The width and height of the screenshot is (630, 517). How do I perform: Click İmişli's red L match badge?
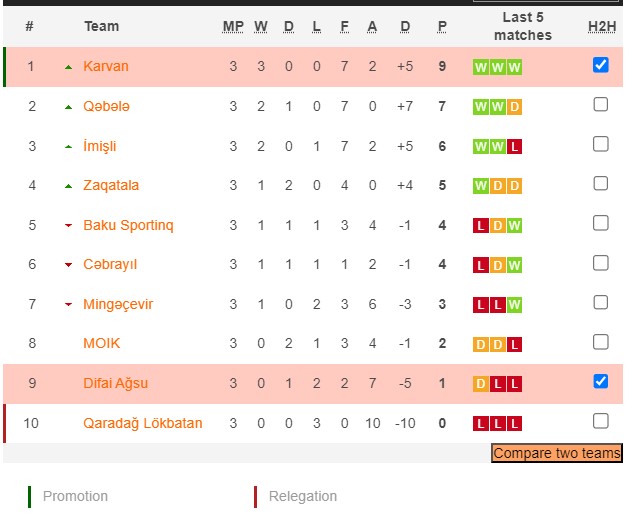(515, 146)
